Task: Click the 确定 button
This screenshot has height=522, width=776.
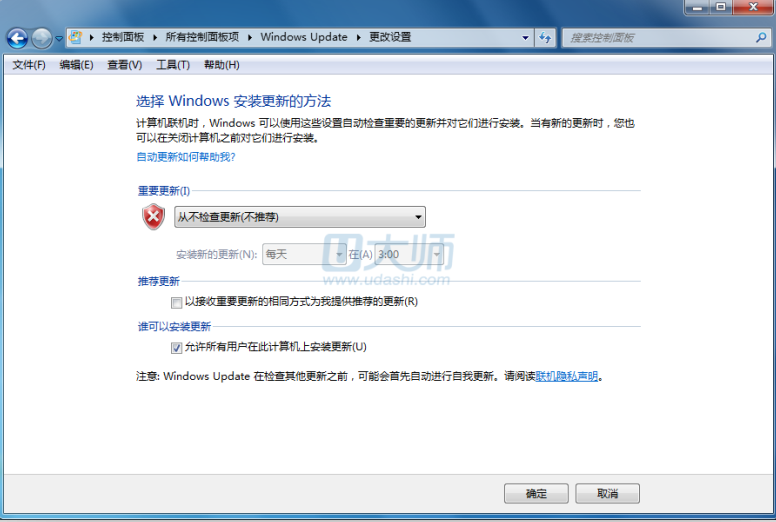Action: 536,493
